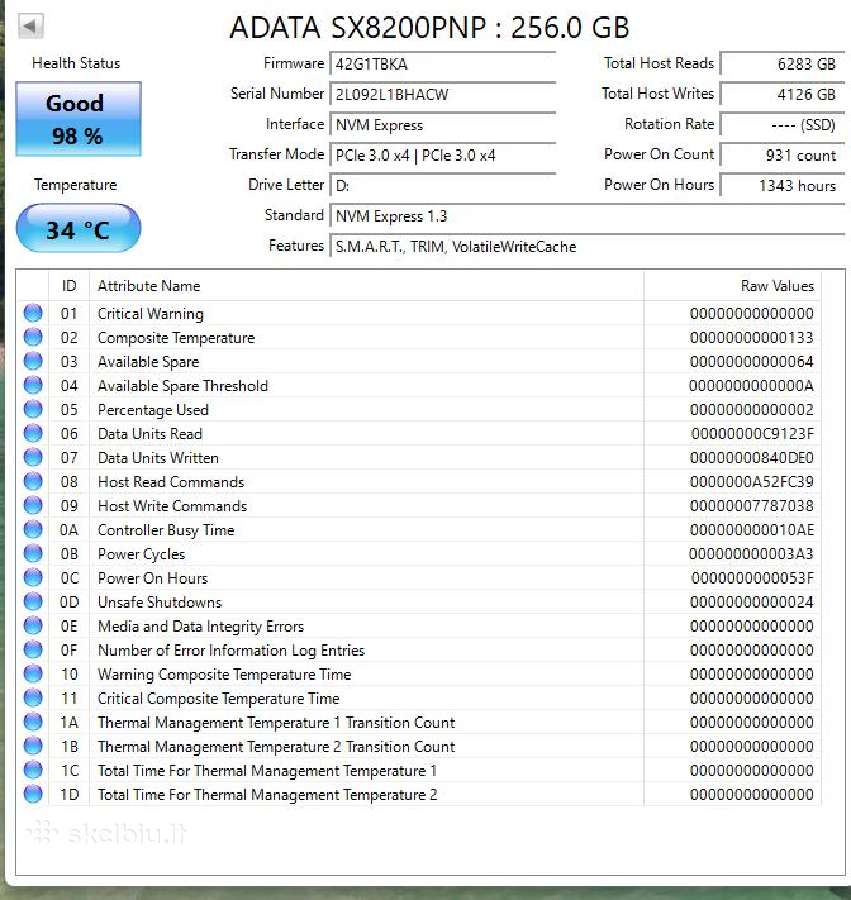
Task: Click the status orb for row ID 1A
Action: [x=33, y=722]
